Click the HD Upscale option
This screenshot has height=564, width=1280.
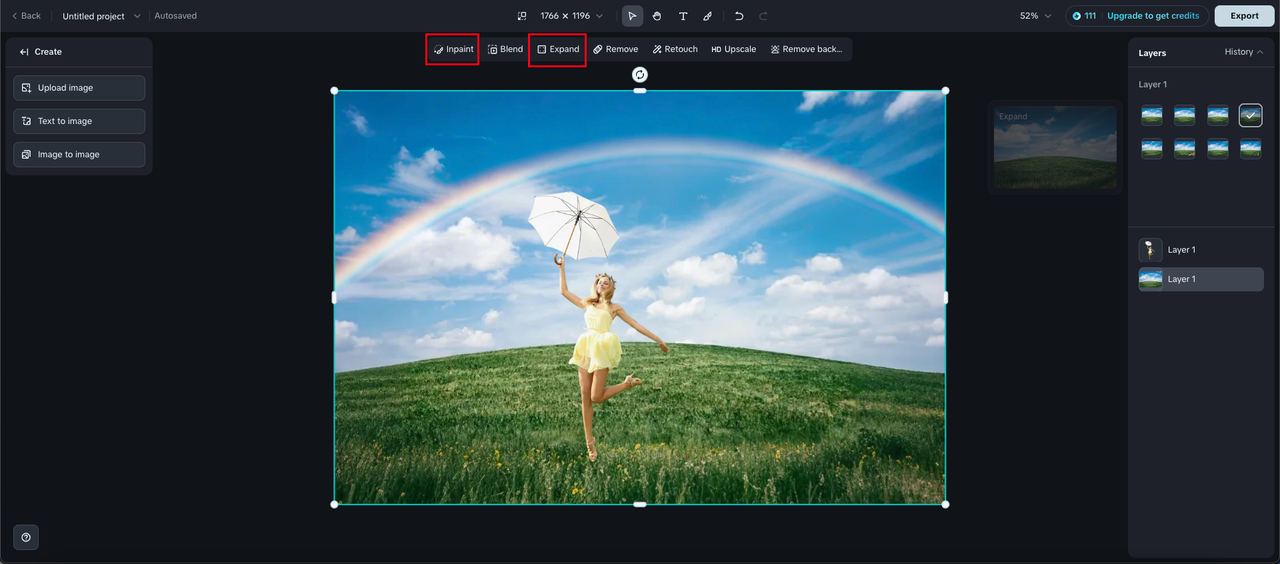pos(733,49)
